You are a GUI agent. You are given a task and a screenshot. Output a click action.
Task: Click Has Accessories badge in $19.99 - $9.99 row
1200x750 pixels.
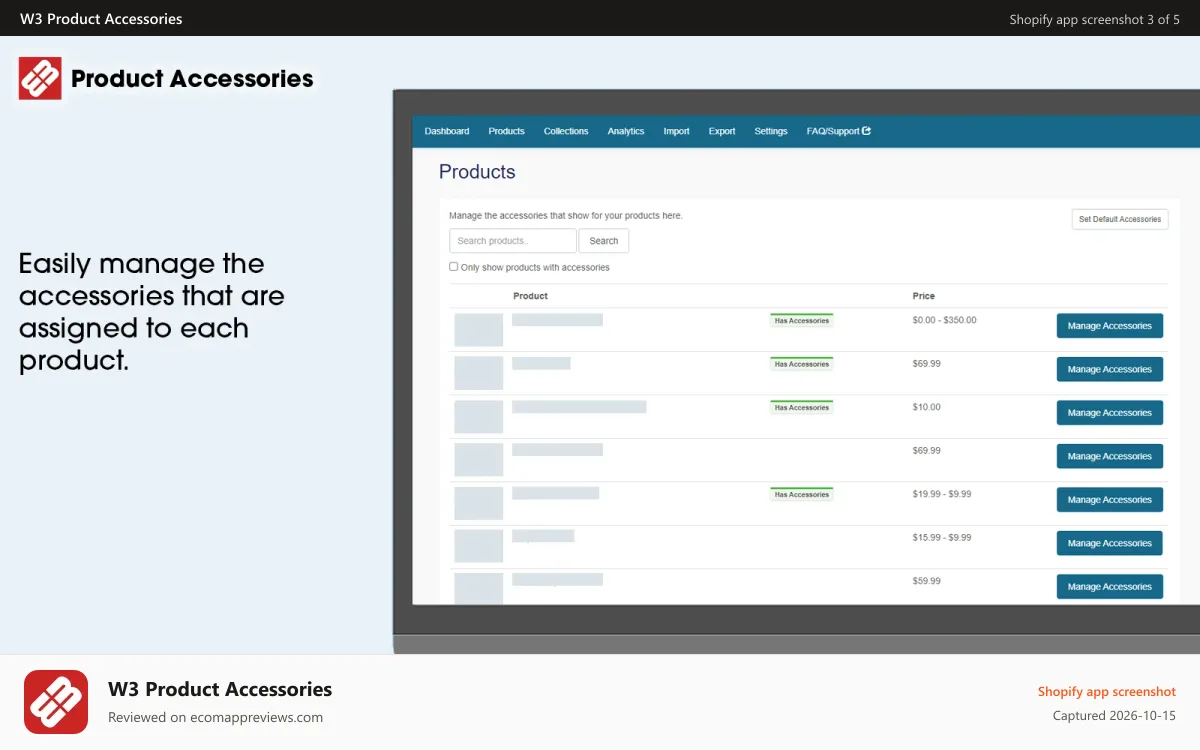(802, 494)
